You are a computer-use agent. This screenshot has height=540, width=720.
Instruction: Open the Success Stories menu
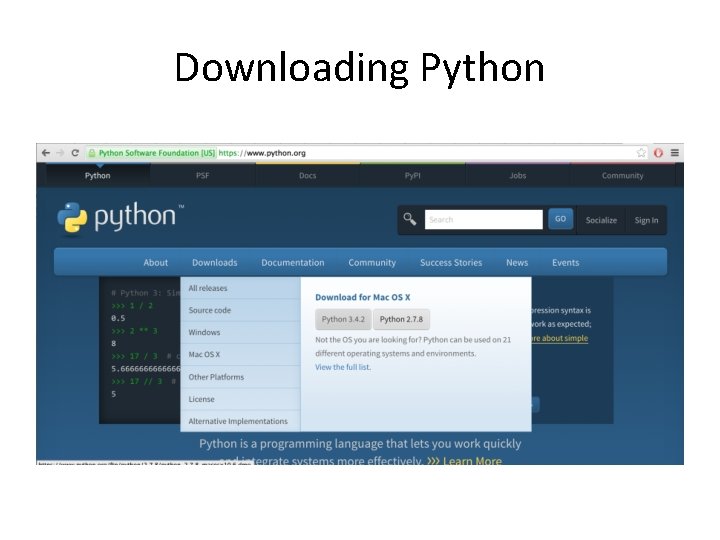pyautogui.click(x=451, y=263)
